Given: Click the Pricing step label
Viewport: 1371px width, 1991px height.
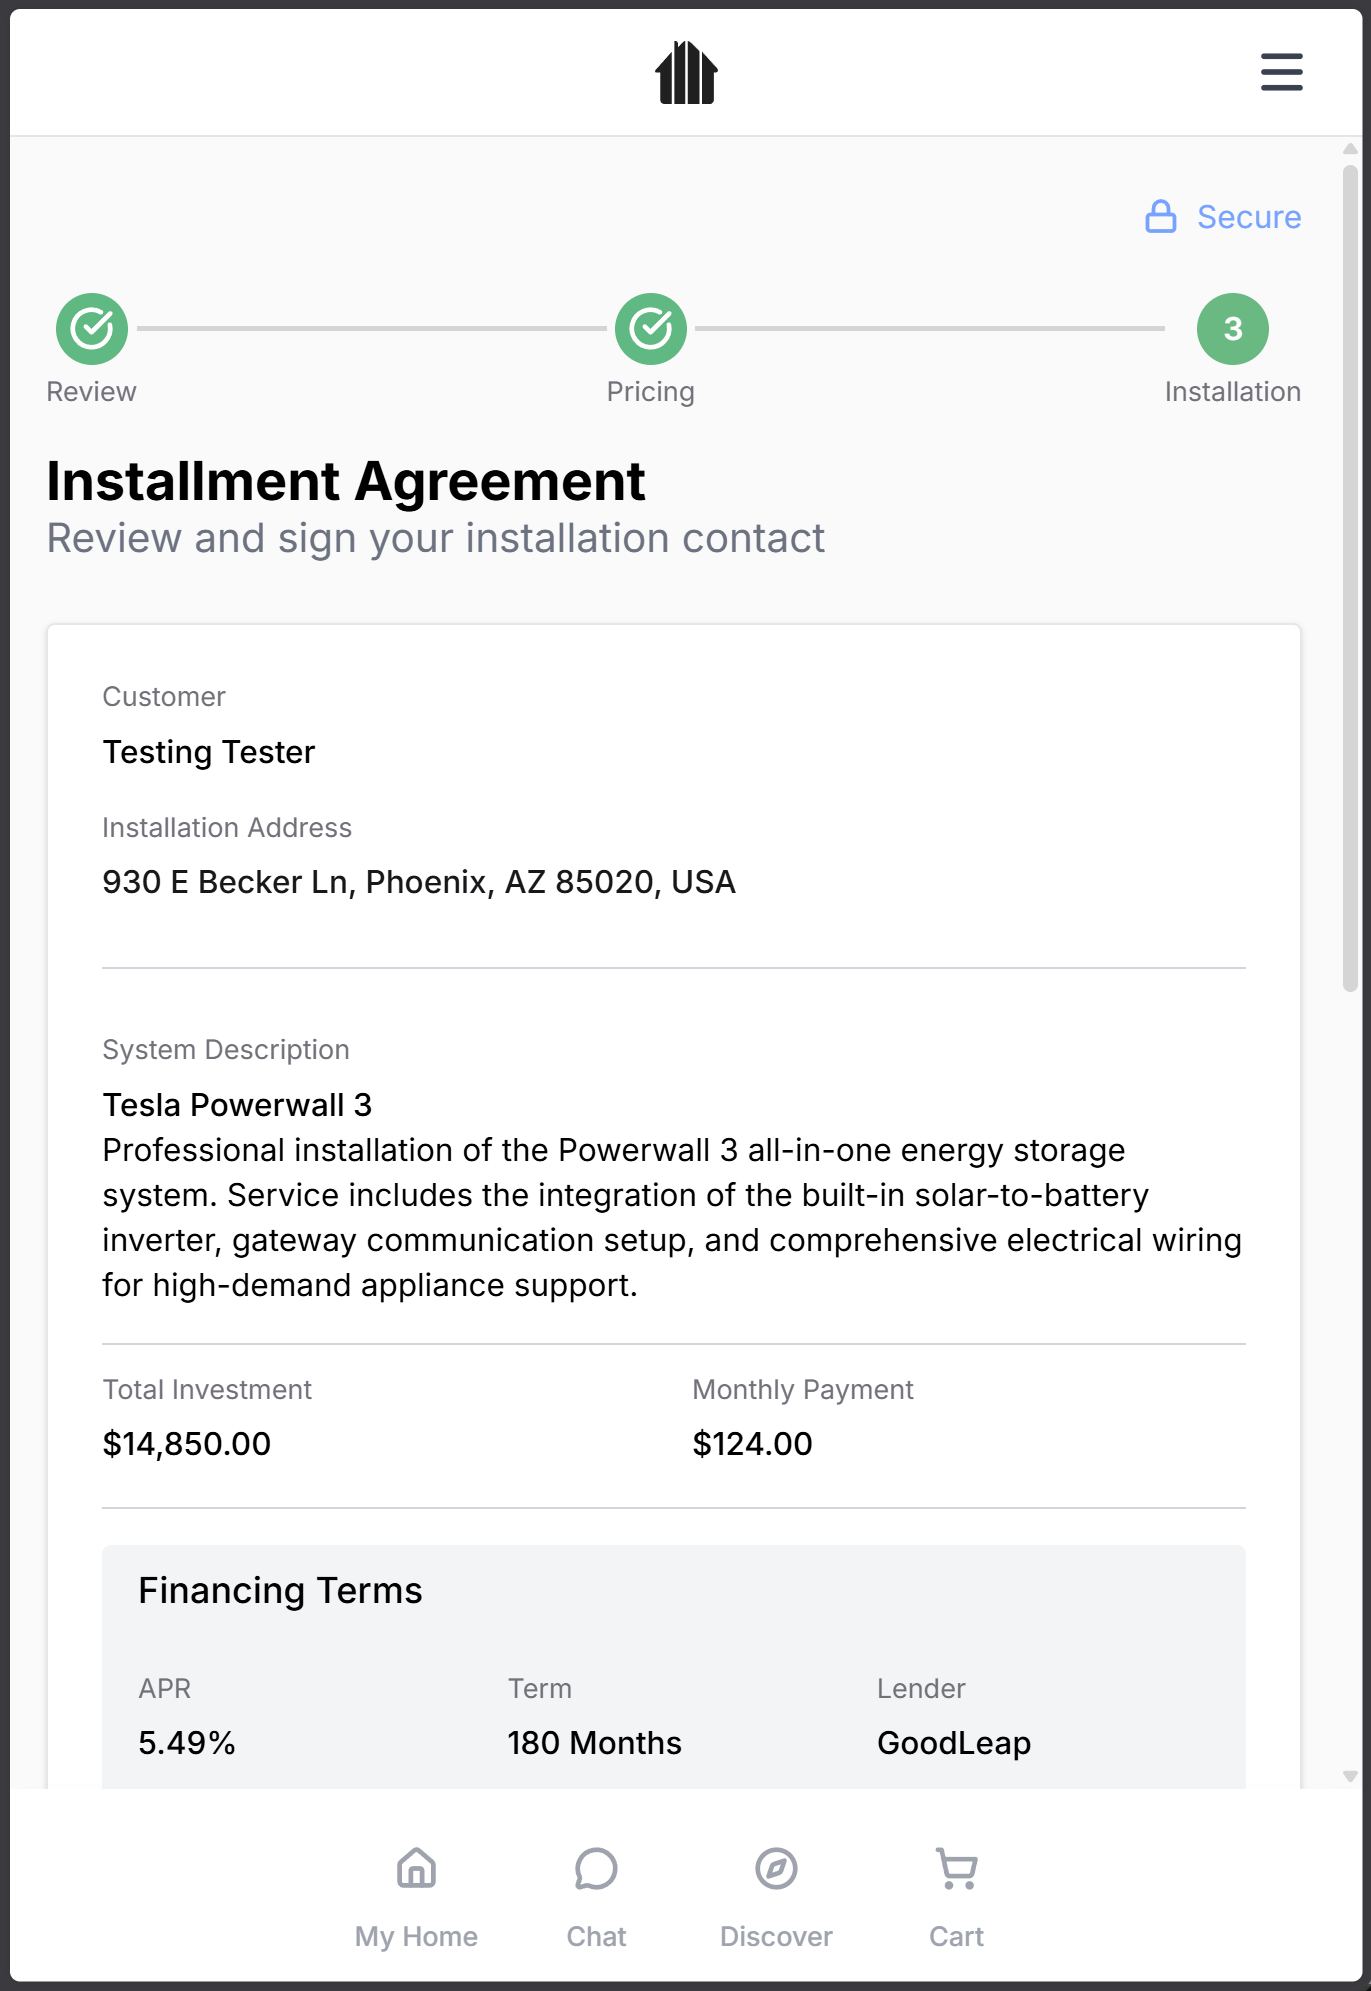Looking at the screenshot, I should tap(651, 392).
